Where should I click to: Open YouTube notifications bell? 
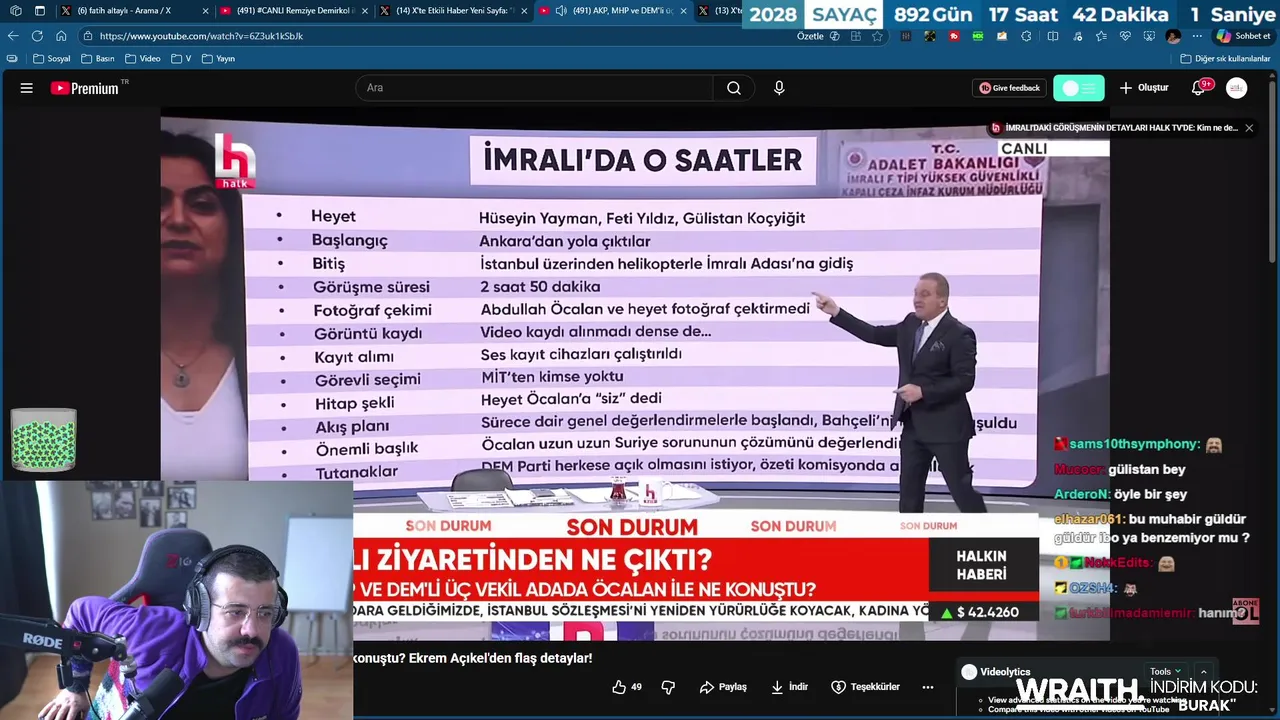pos(1198,88)
